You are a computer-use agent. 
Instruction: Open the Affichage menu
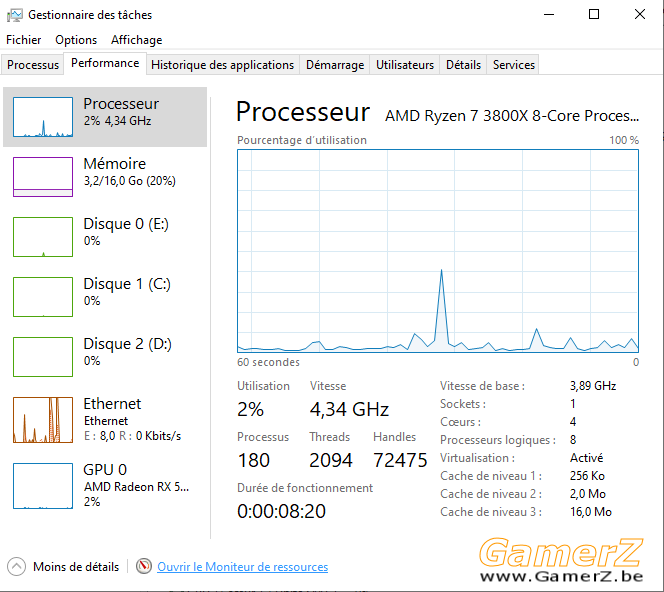[136, 40]
